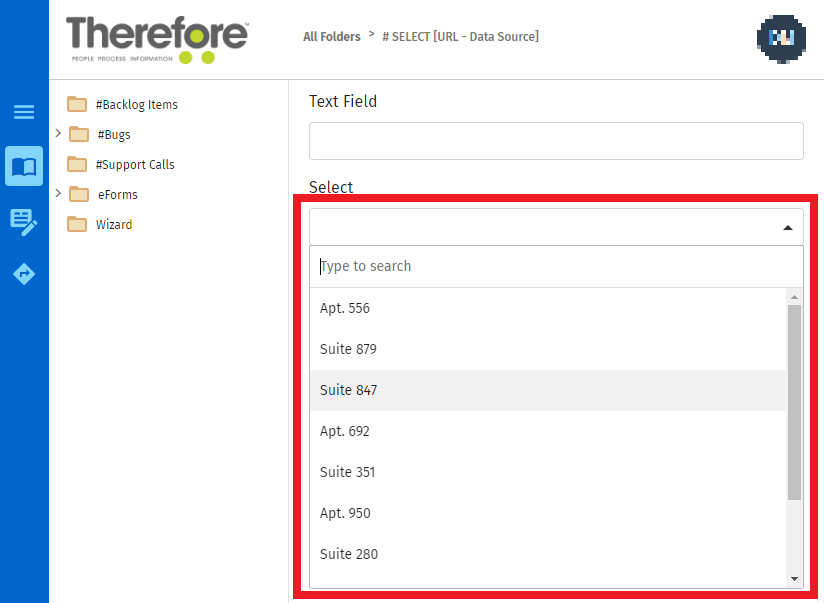The height and width of the screenshot is (603, 824).
Task: Click the diamond arrow workflow icon
Action: [x=24, y=274]
